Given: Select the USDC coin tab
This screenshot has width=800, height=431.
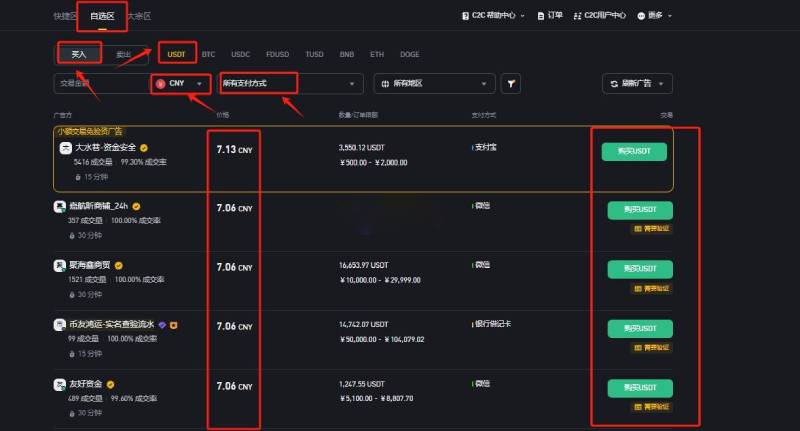Looking at the screenshot, I should coord(240,54).
